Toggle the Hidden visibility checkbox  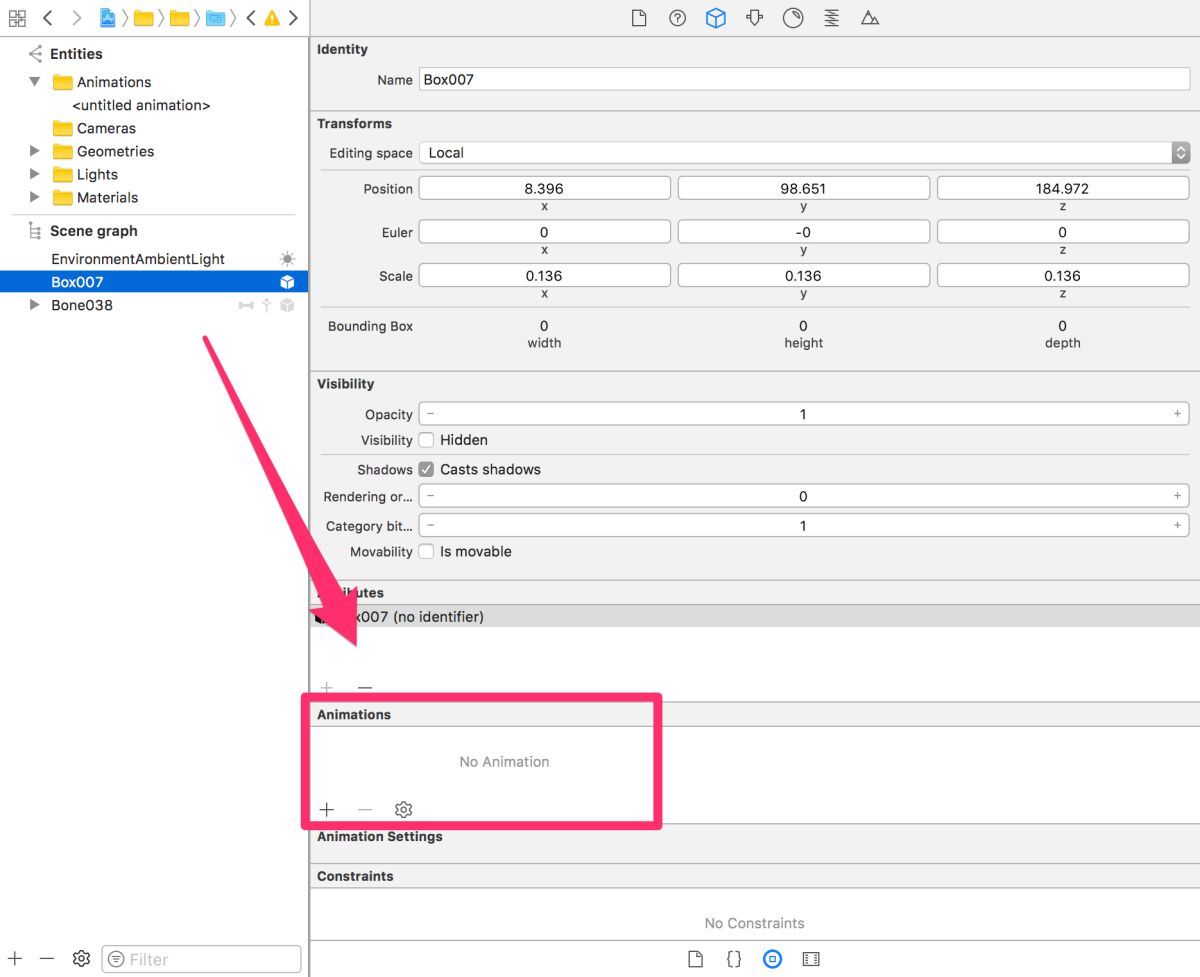click(x=426, y=440)
